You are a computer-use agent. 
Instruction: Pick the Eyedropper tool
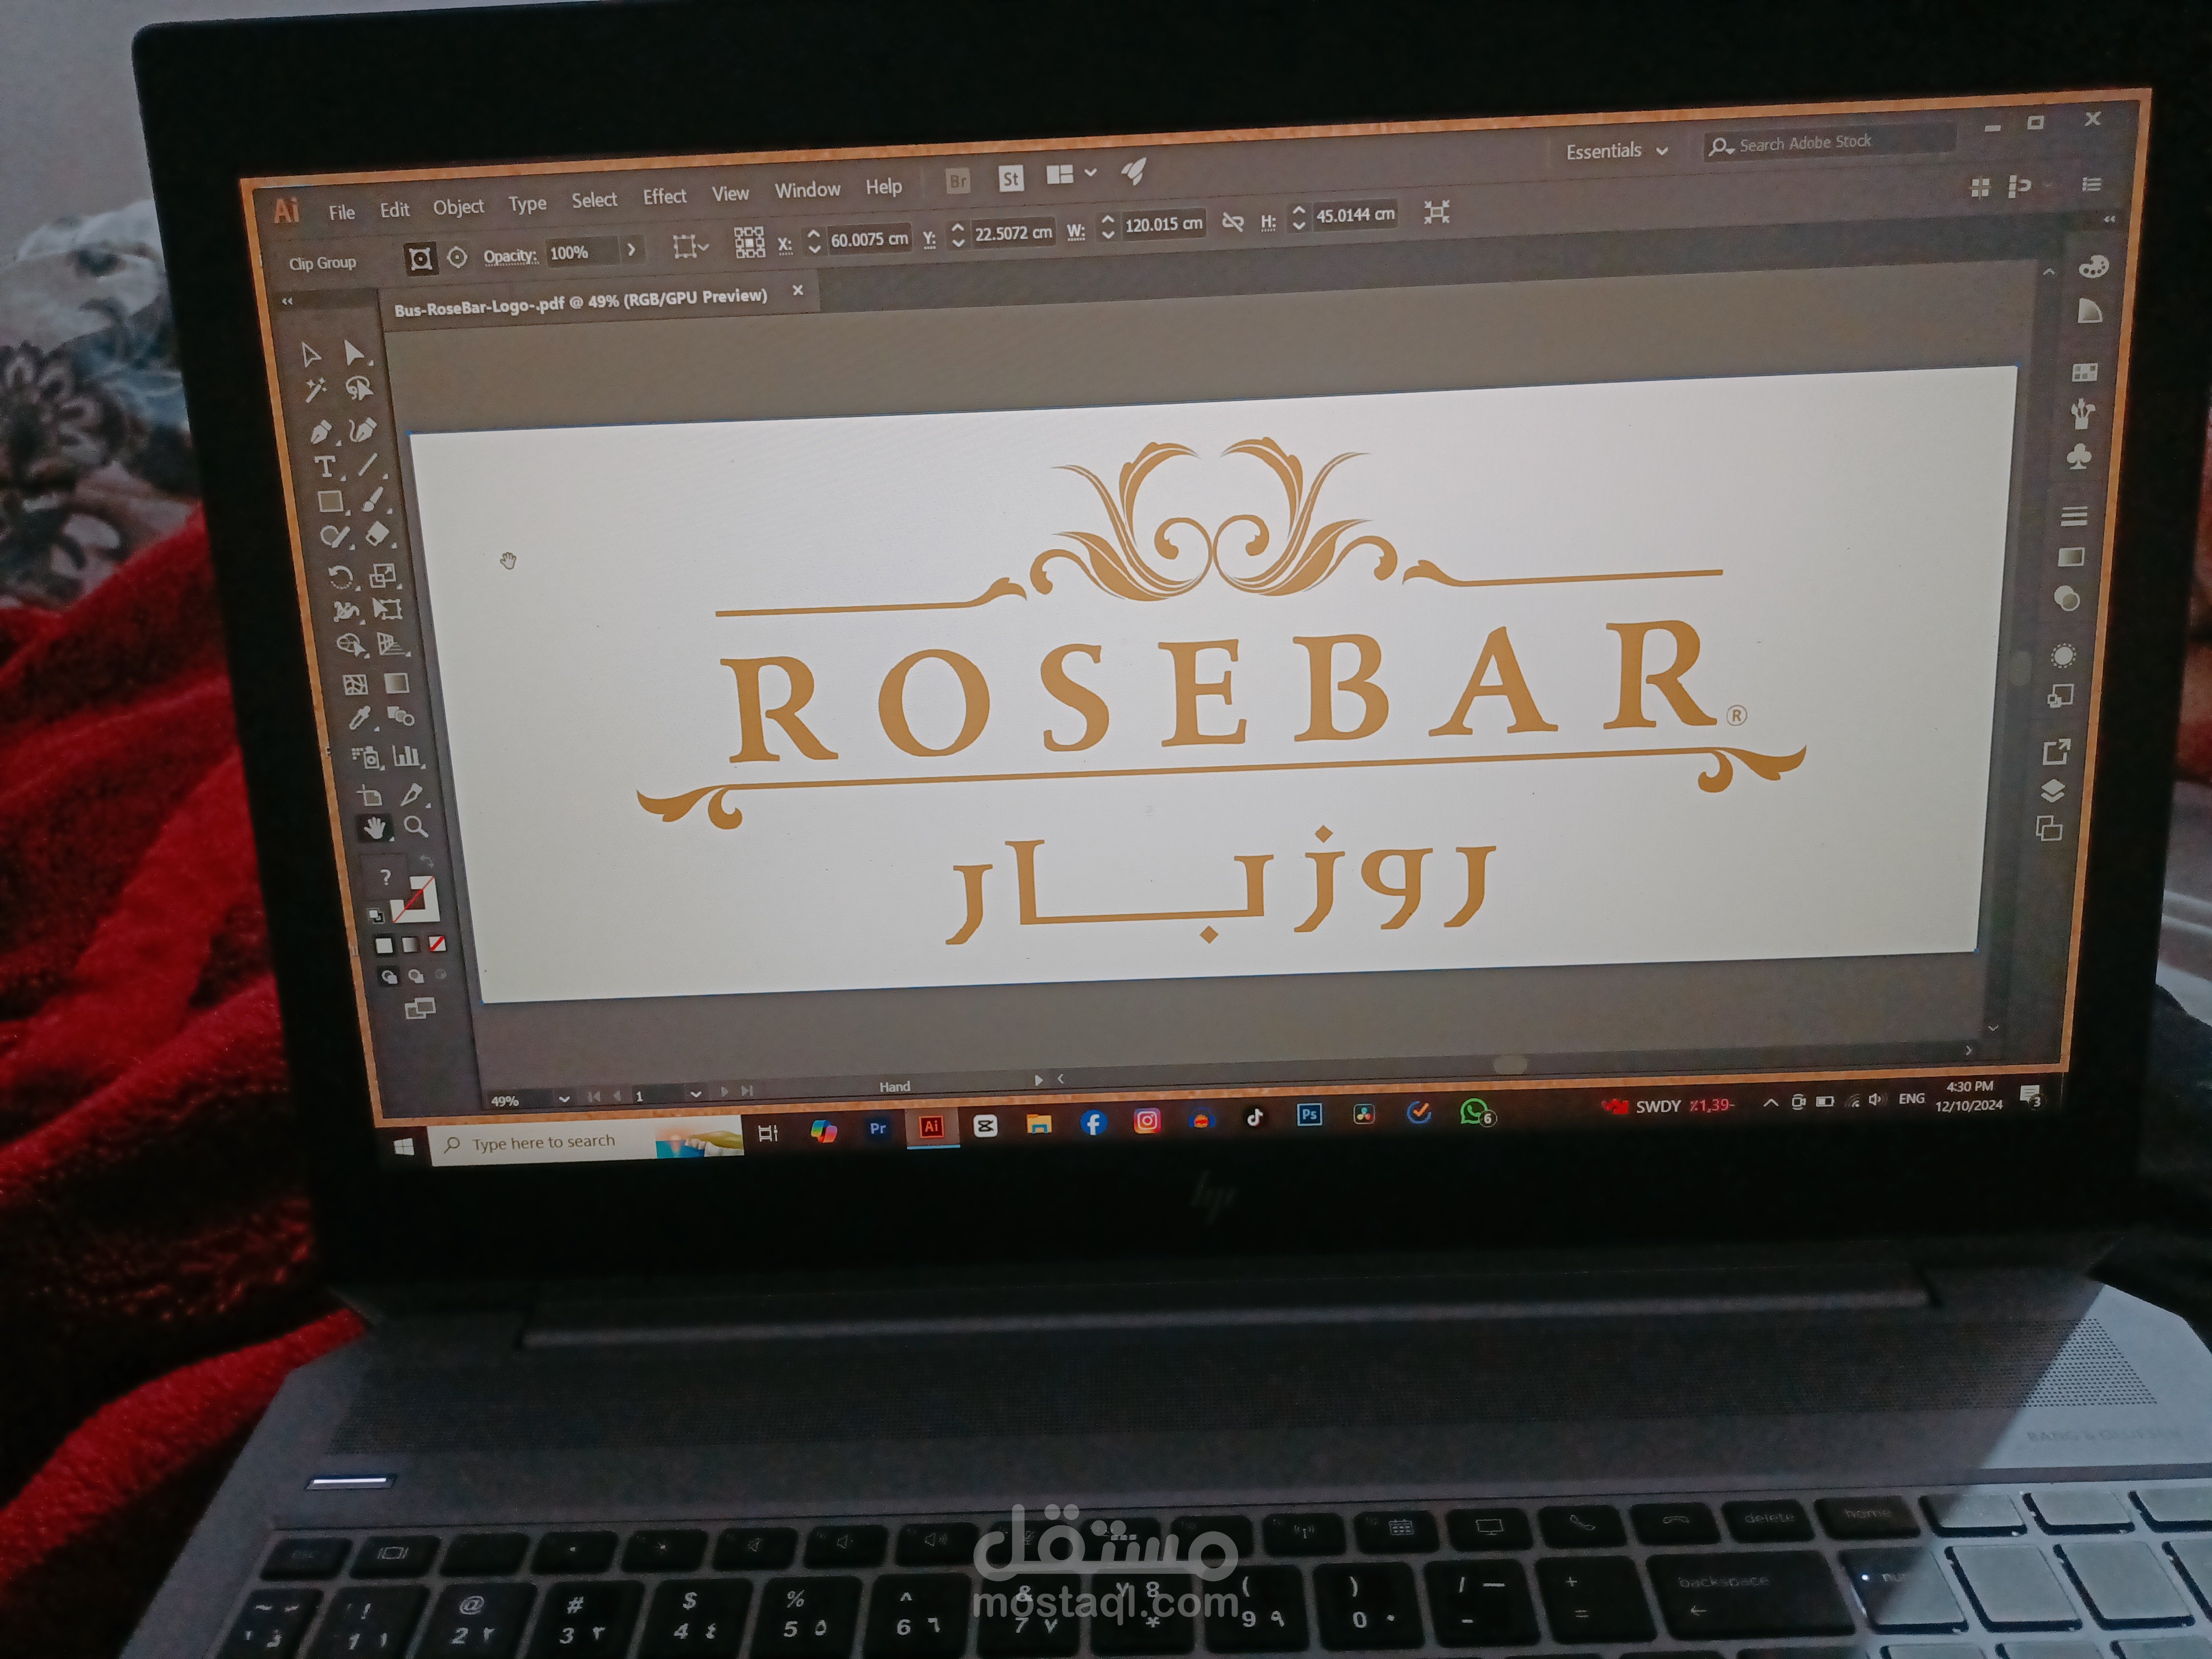point(359,718)
